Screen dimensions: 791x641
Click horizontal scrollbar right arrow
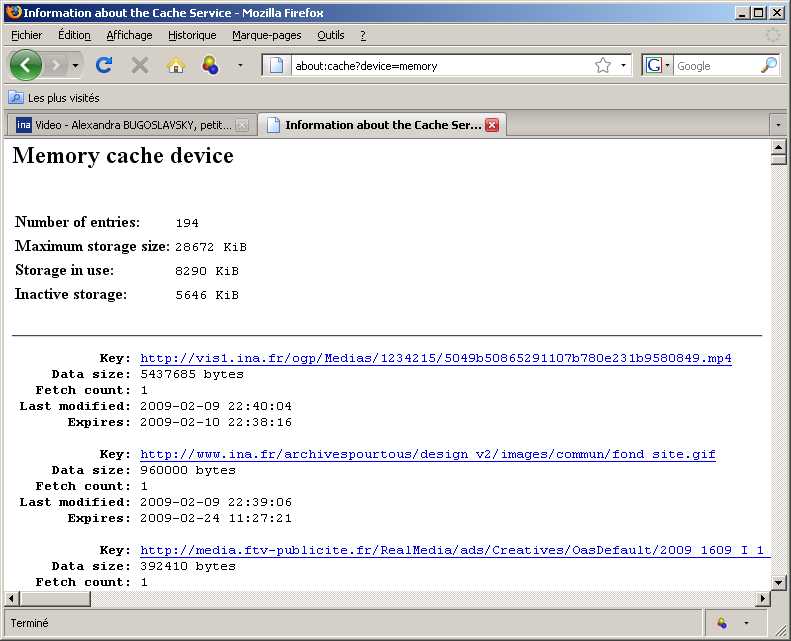click(x=763, y=599)
